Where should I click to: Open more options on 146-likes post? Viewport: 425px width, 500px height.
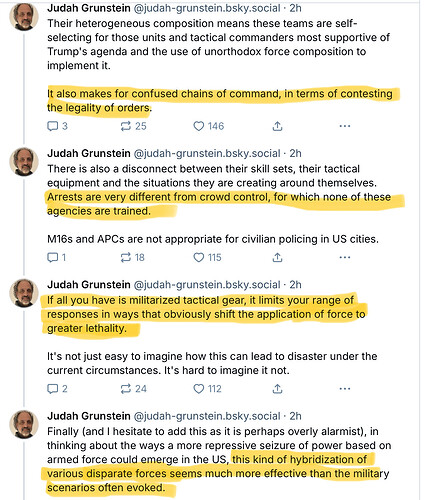click(345, 126)
